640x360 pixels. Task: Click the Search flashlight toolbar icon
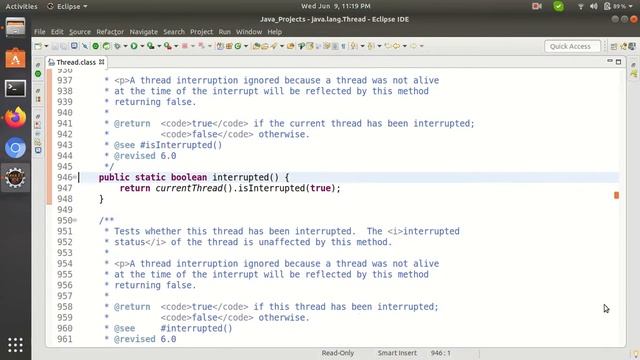pos(274,46)
